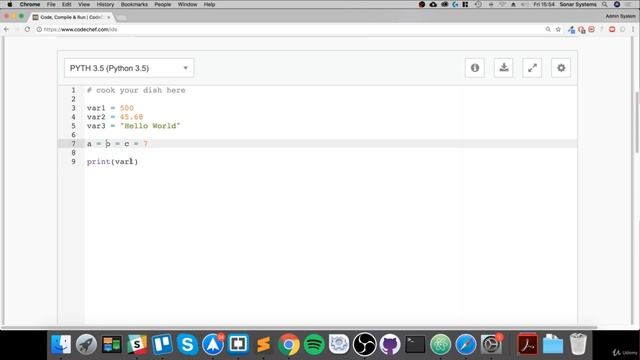The height and width of the screenshot is (360, 640).
Task: Open the IDE info icon
Action: click(x=475, y=68)
